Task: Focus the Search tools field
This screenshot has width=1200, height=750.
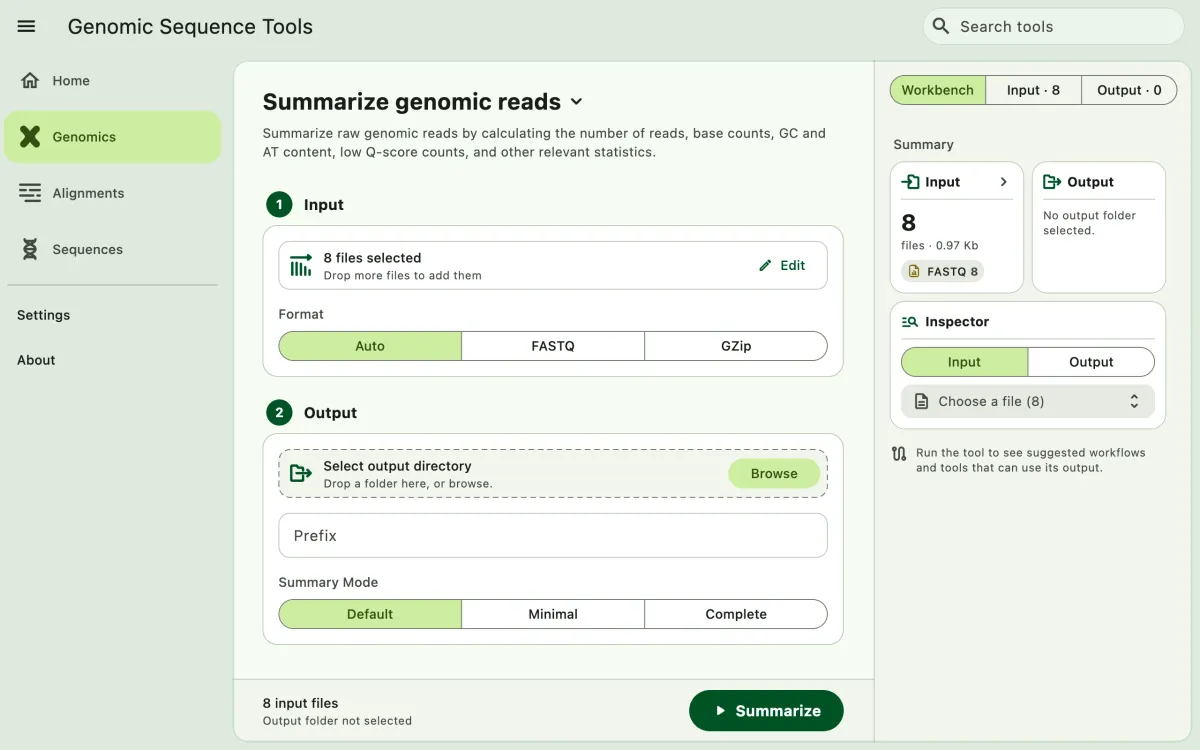Action: 1053,26
